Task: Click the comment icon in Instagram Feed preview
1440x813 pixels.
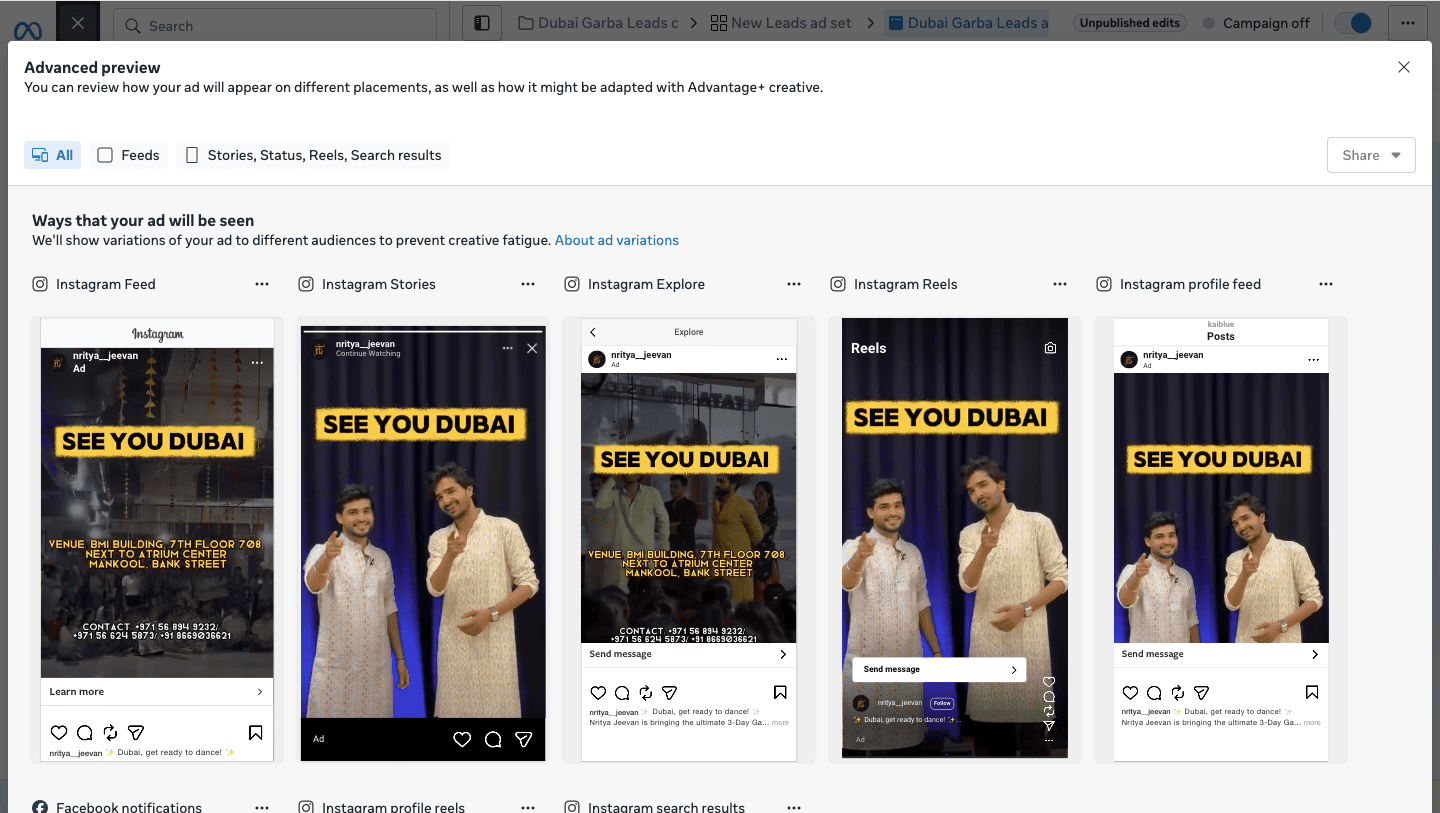Action: (85, 733)
